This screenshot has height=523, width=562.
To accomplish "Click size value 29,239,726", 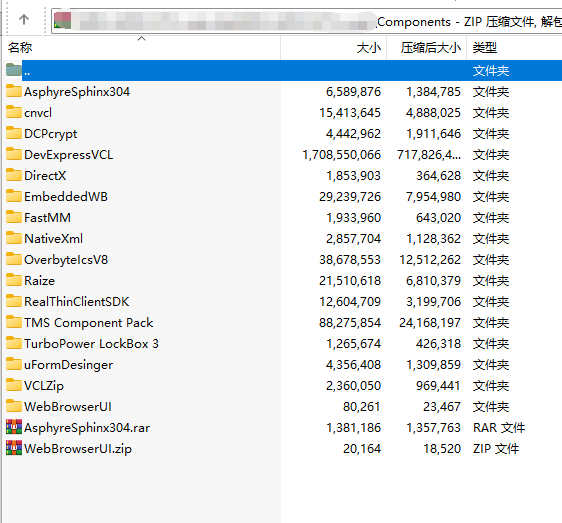I will click(x=350, y=197).
